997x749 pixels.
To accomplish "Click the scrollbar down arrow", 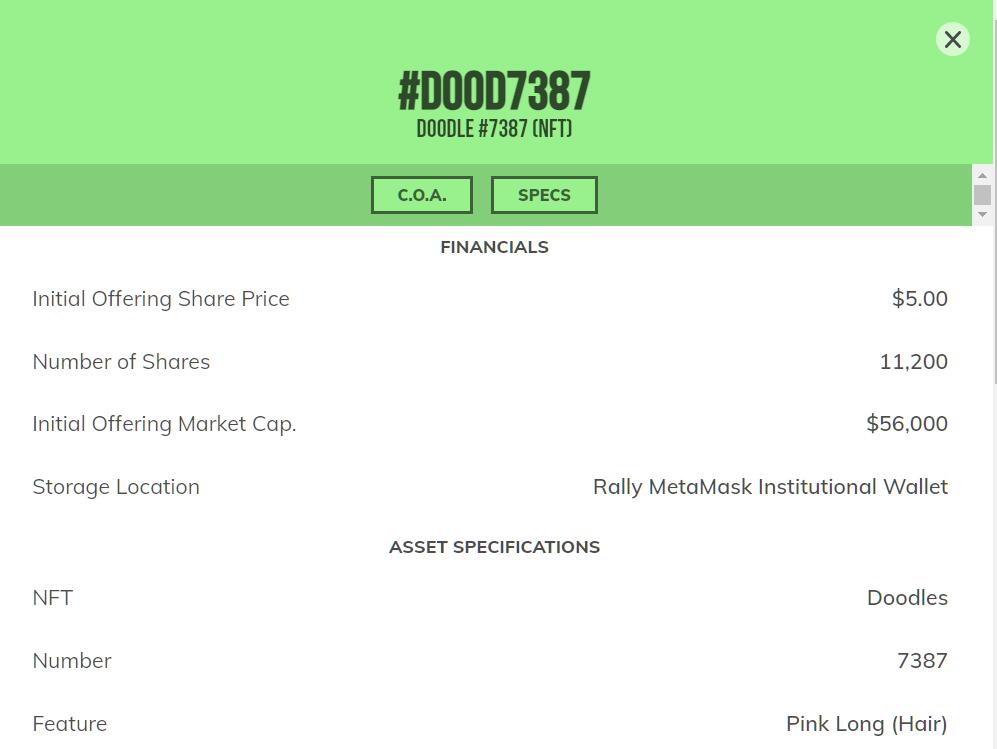I will [982, 214].
